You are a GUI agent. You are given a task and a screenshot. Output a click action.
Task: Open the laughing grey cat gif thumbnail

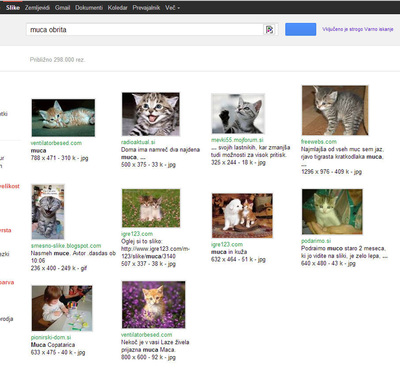tap(48, 212)
